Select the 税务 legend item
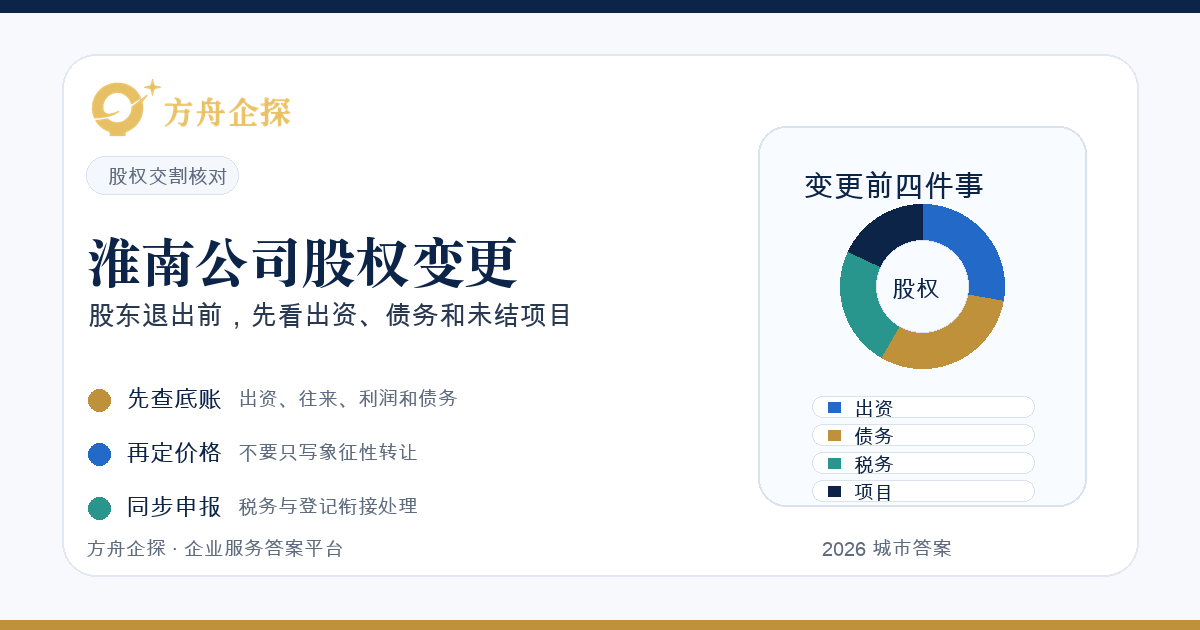 tap(923, 463)
